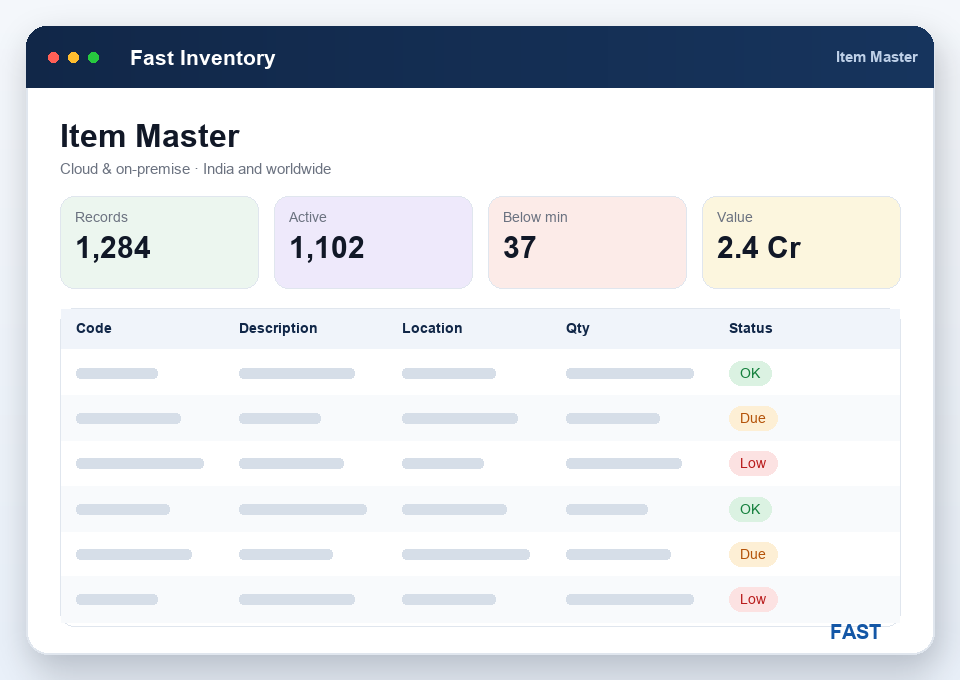
Task: Sort by the Status column header
Action: [751, 328]
